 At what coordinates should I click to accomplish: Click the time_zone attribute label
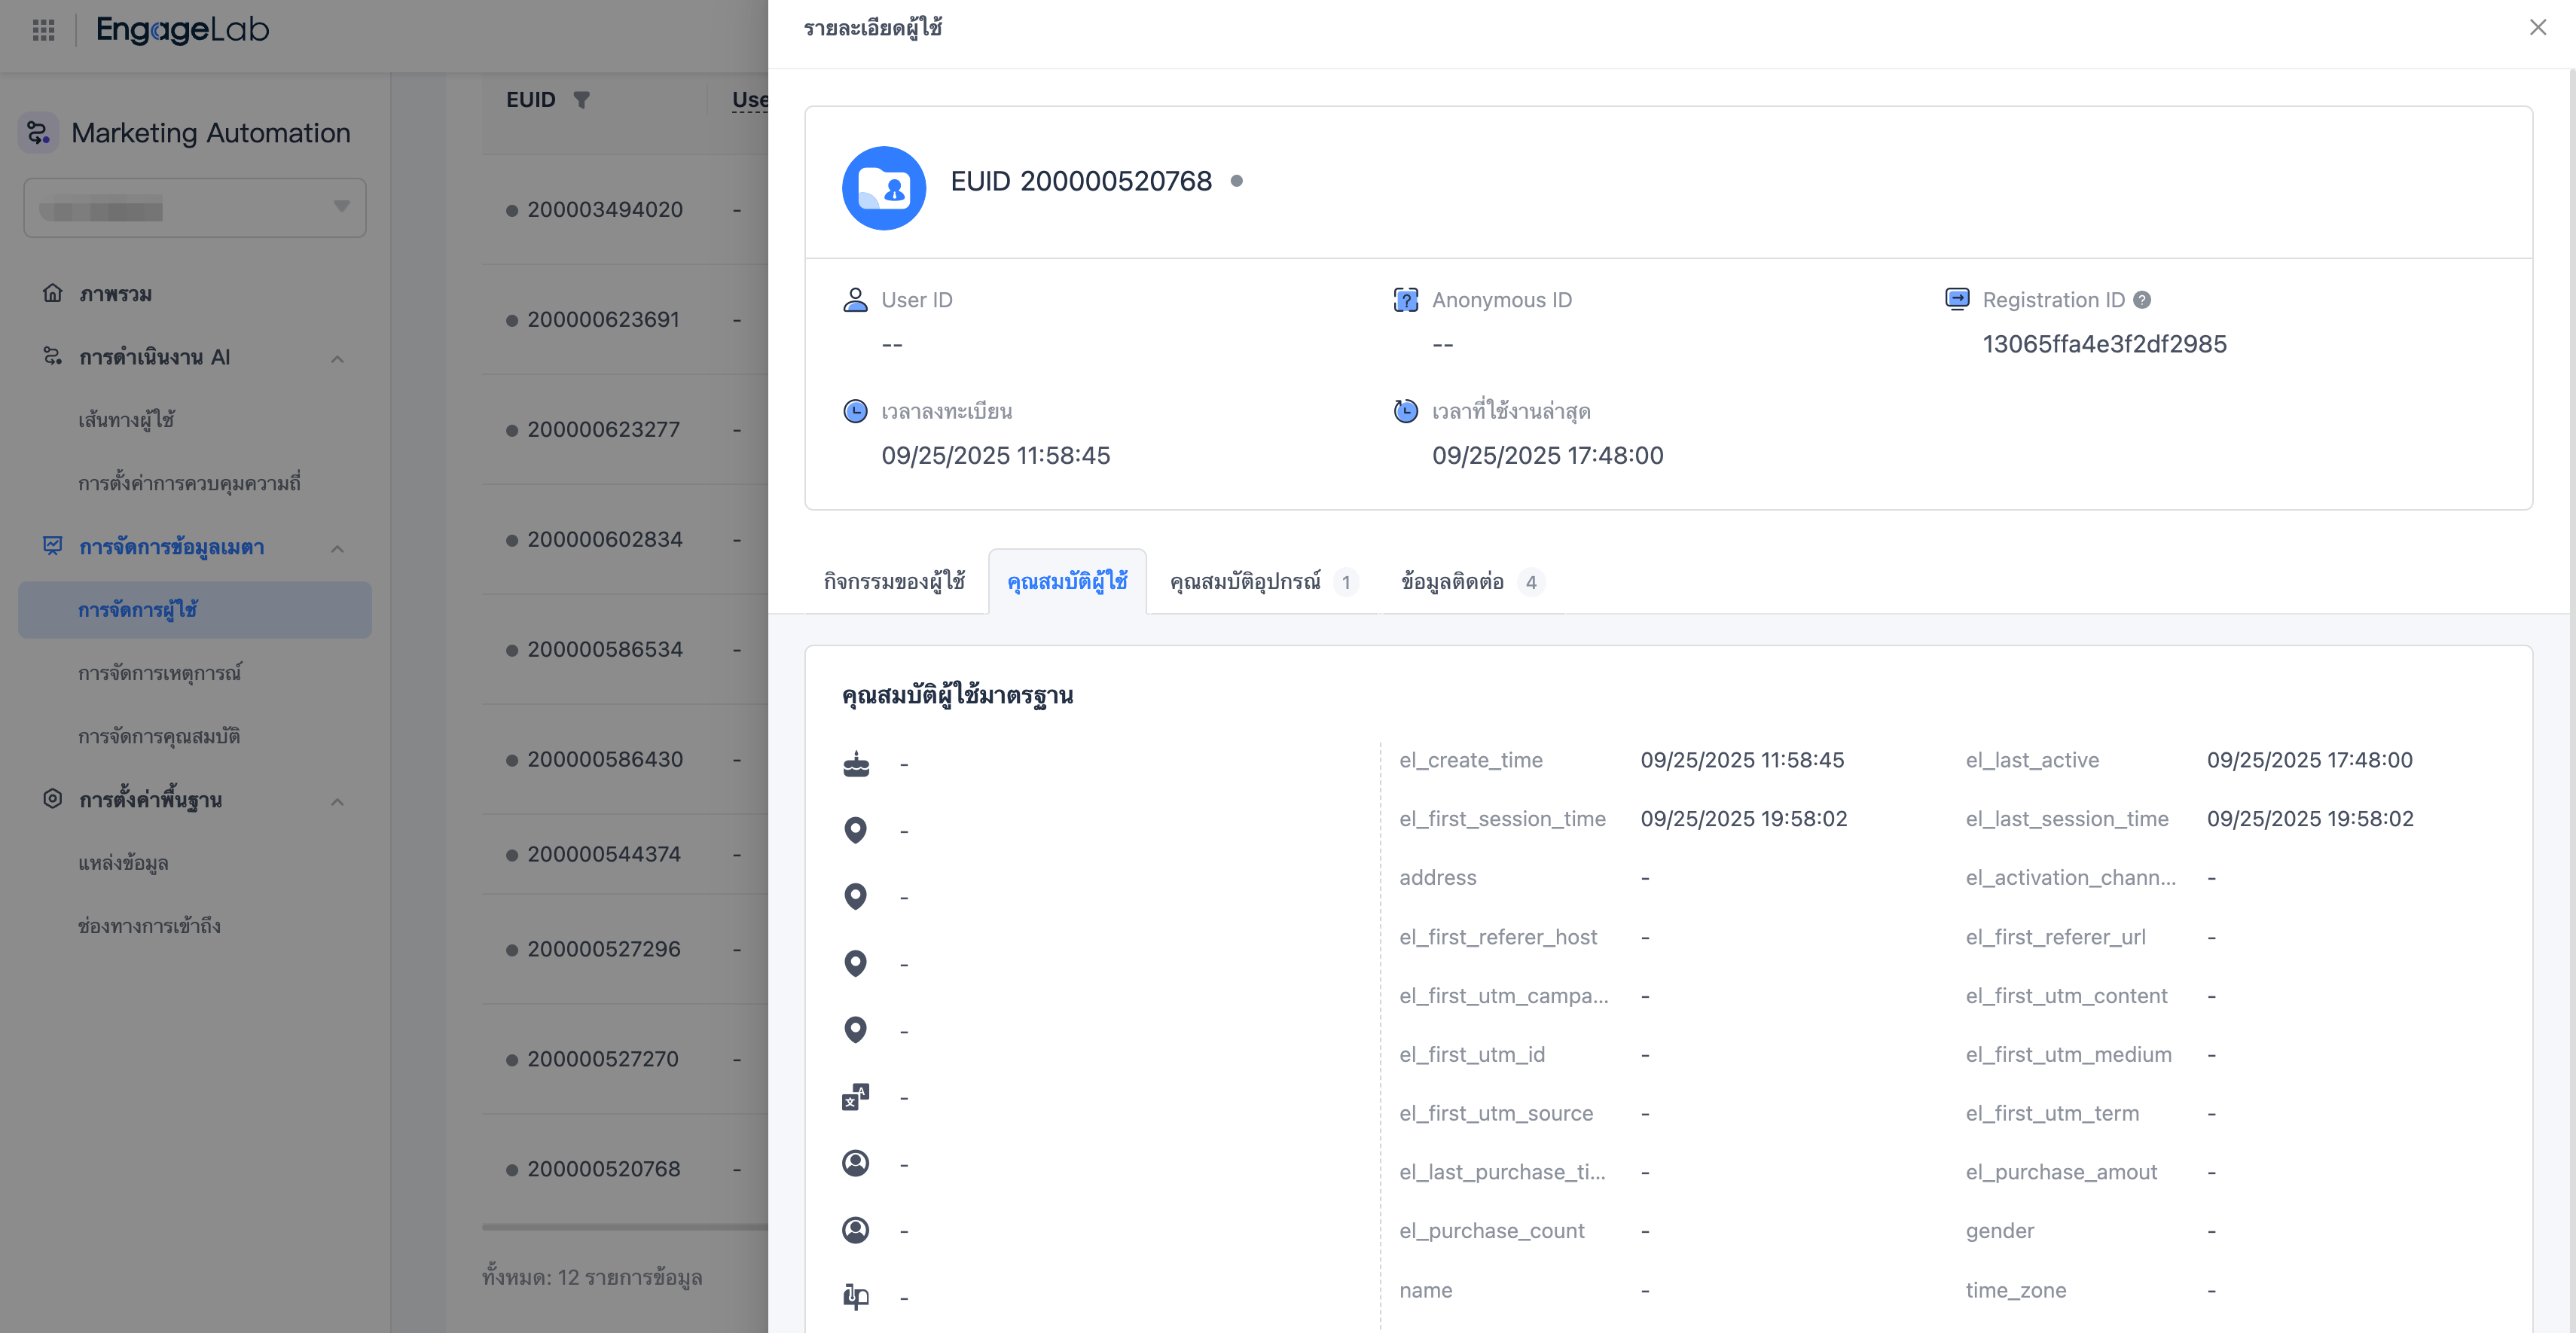point(2016,1290)
